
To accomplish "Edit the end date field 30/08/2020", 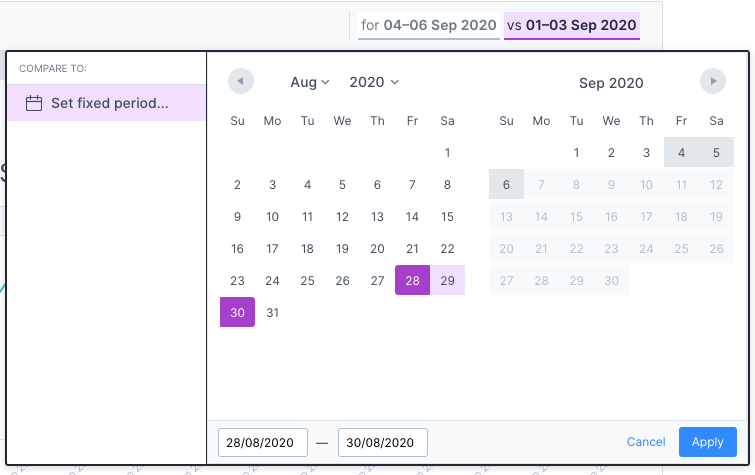I will coord(382,442).
